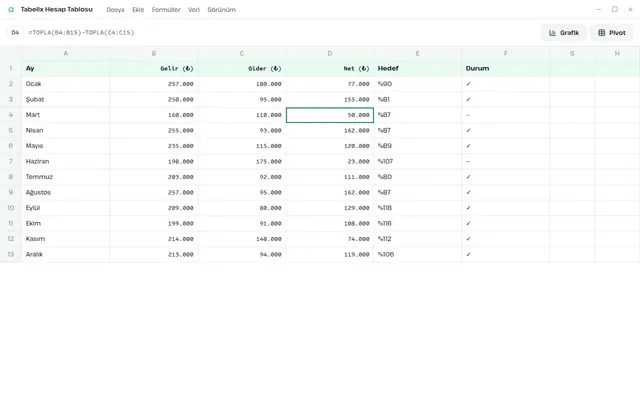Click the Hedef header cell
The height and width of the screenshot is (400, 640).
click(x=418, y=68)
